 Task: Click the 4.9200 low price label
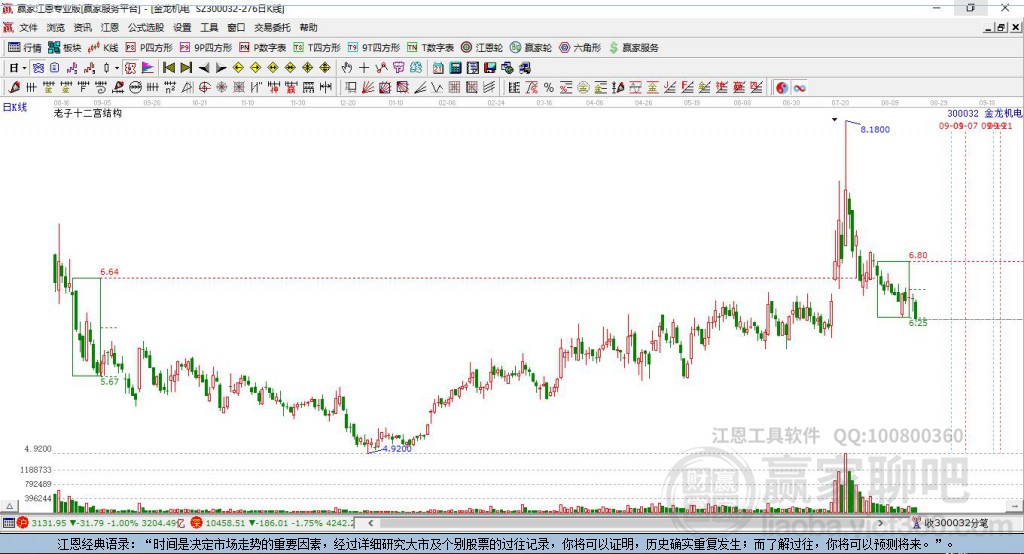397,449
